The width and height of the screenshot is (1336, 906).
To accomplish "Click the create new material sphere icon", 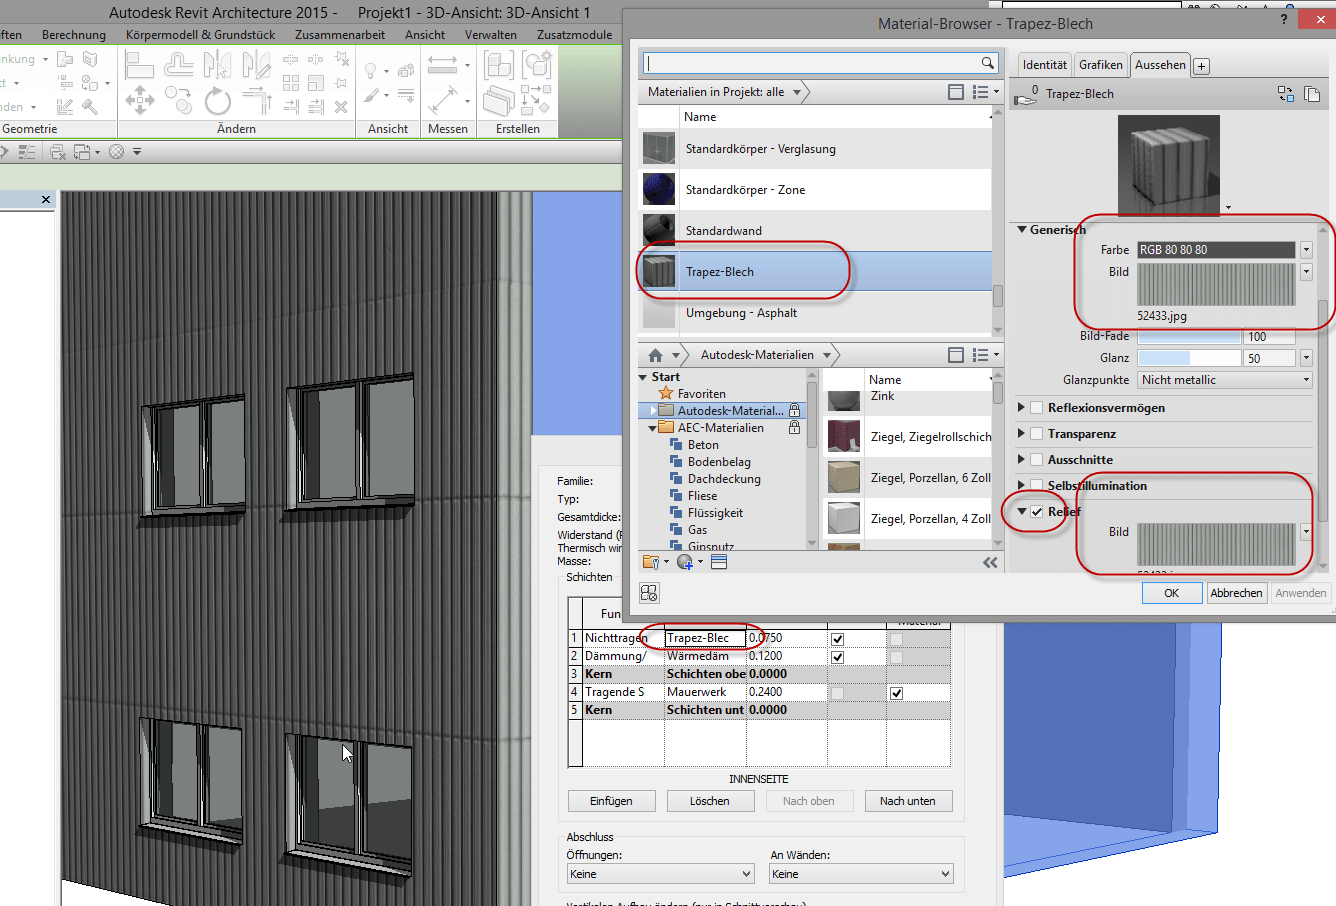I will pyautogui.click(x=685, y=562).
